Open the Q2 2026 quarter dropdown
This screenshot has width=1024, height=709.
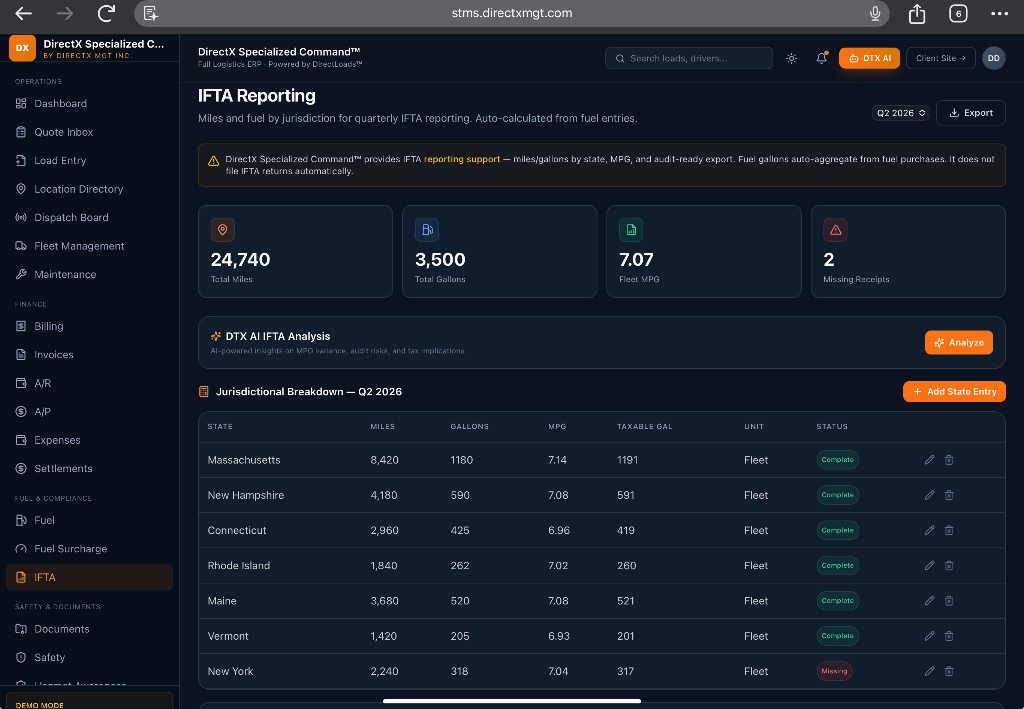point(901,113)
